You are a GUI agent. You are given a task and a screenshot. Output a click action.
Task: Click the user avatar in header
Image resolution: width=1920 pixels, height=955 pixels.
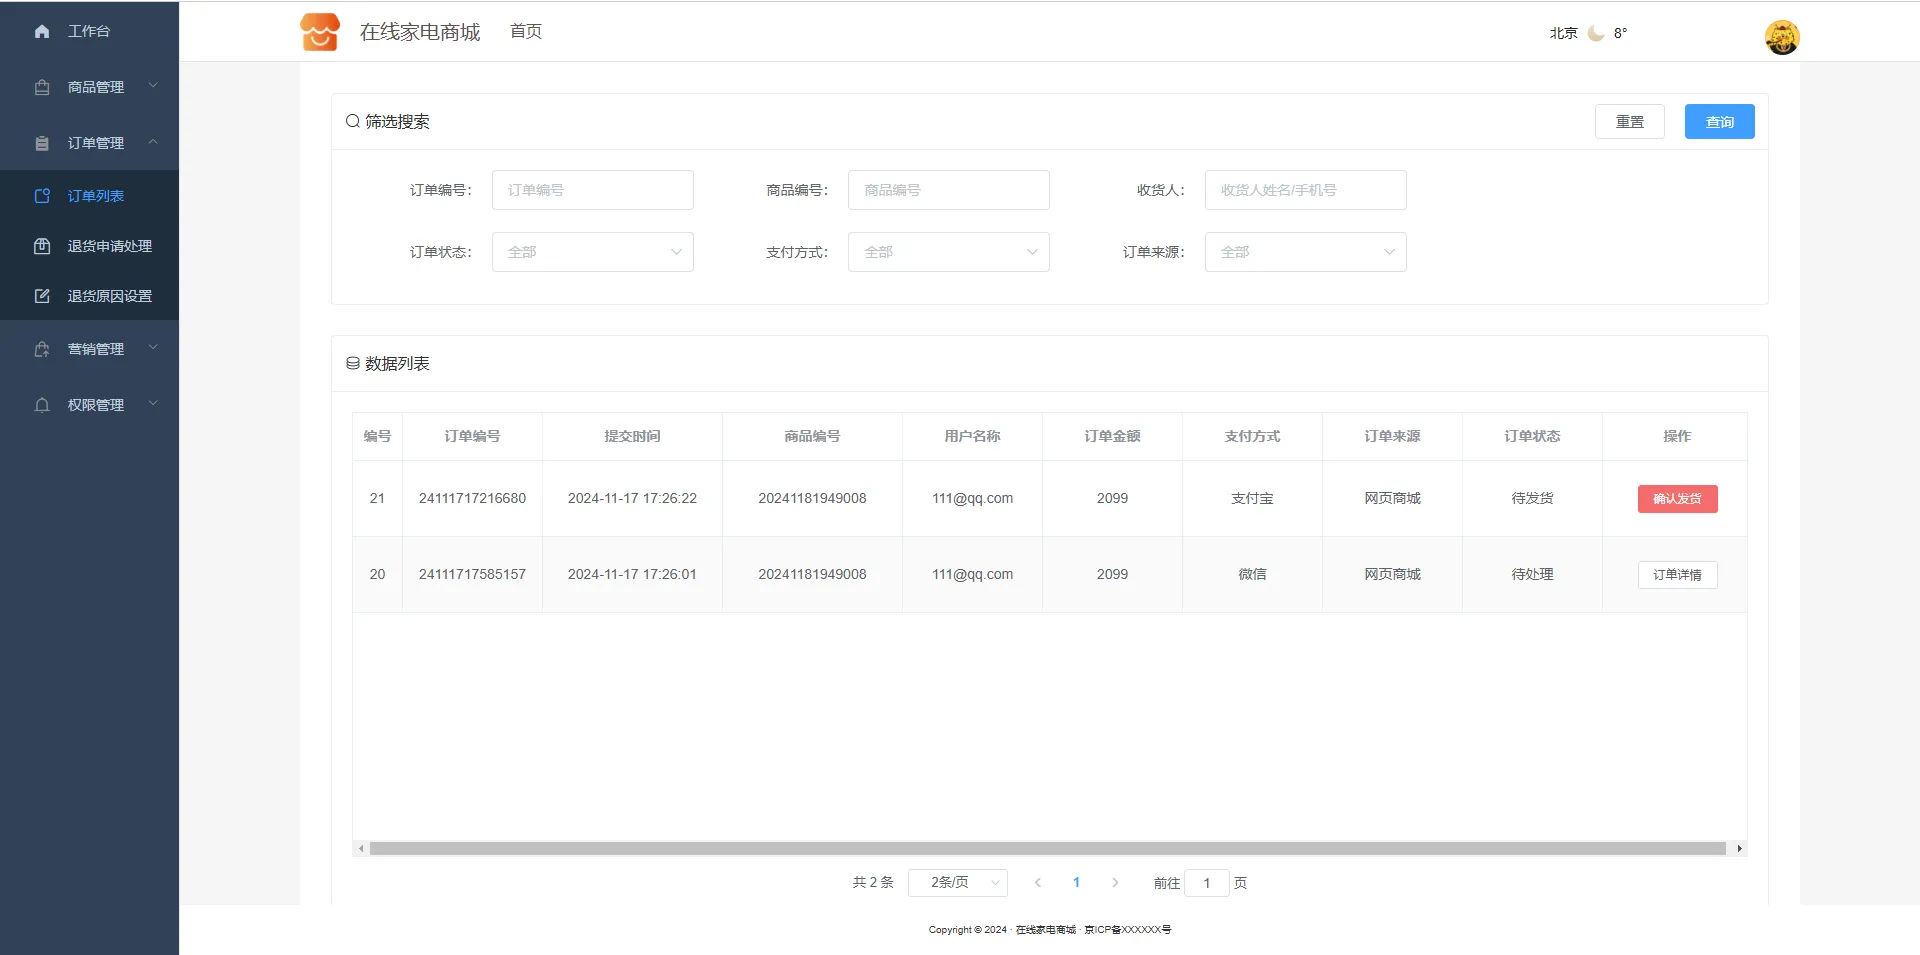point(1781,38)
